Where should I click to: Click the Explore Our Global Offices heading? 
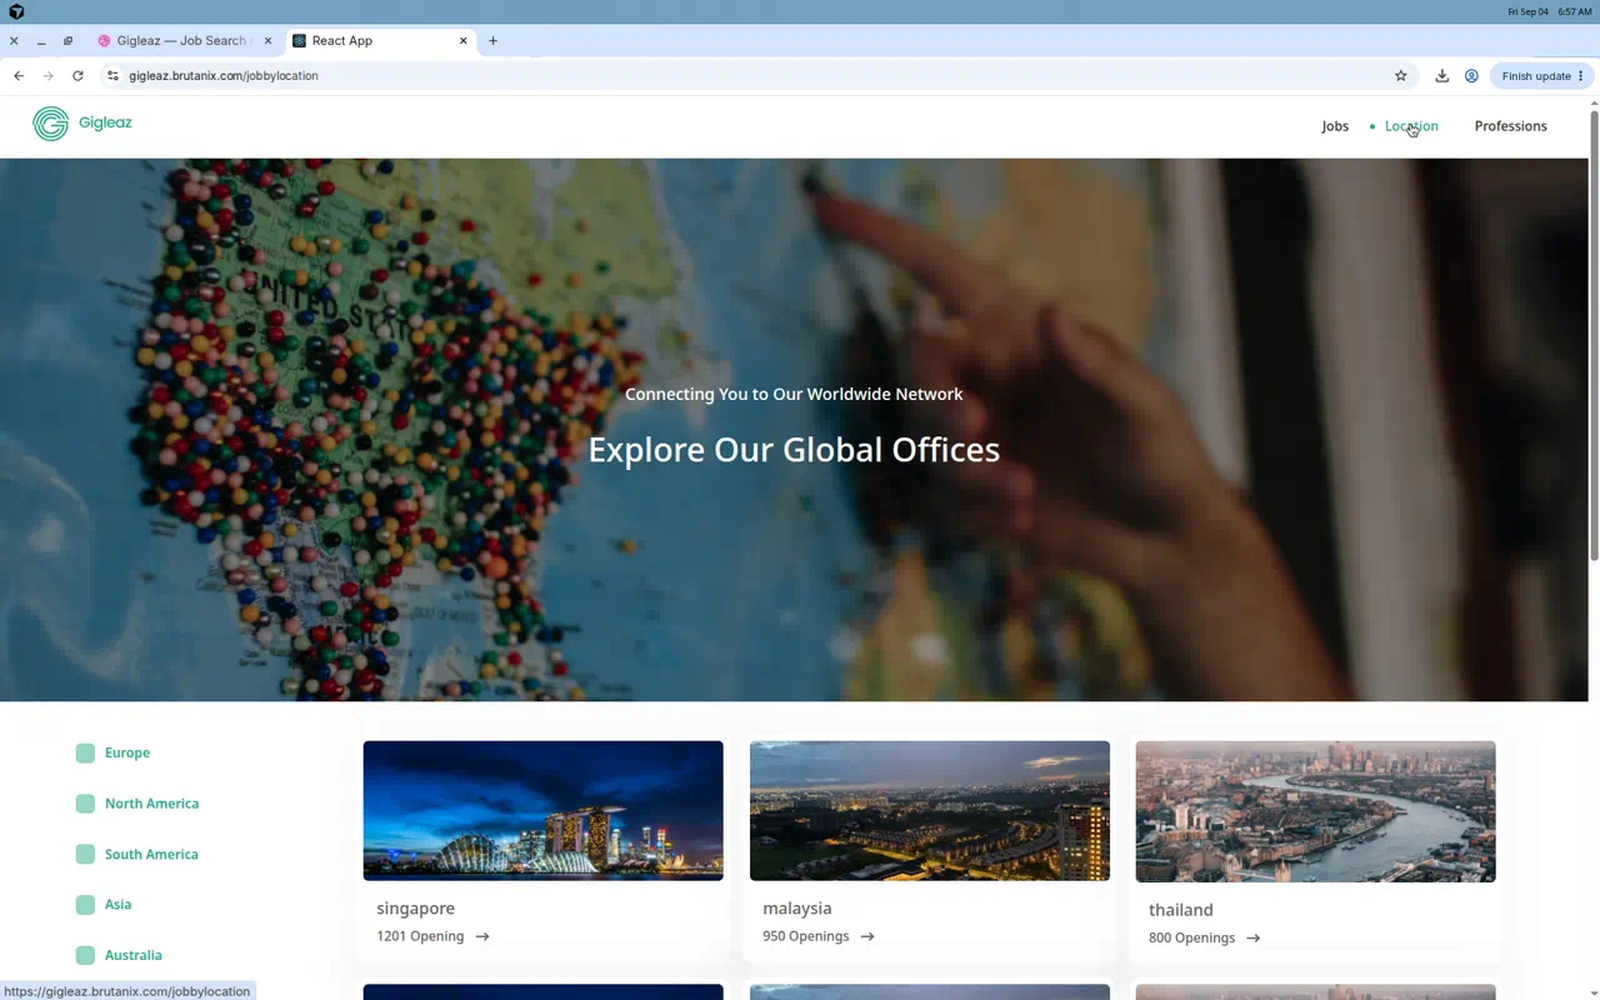point(794,451)
